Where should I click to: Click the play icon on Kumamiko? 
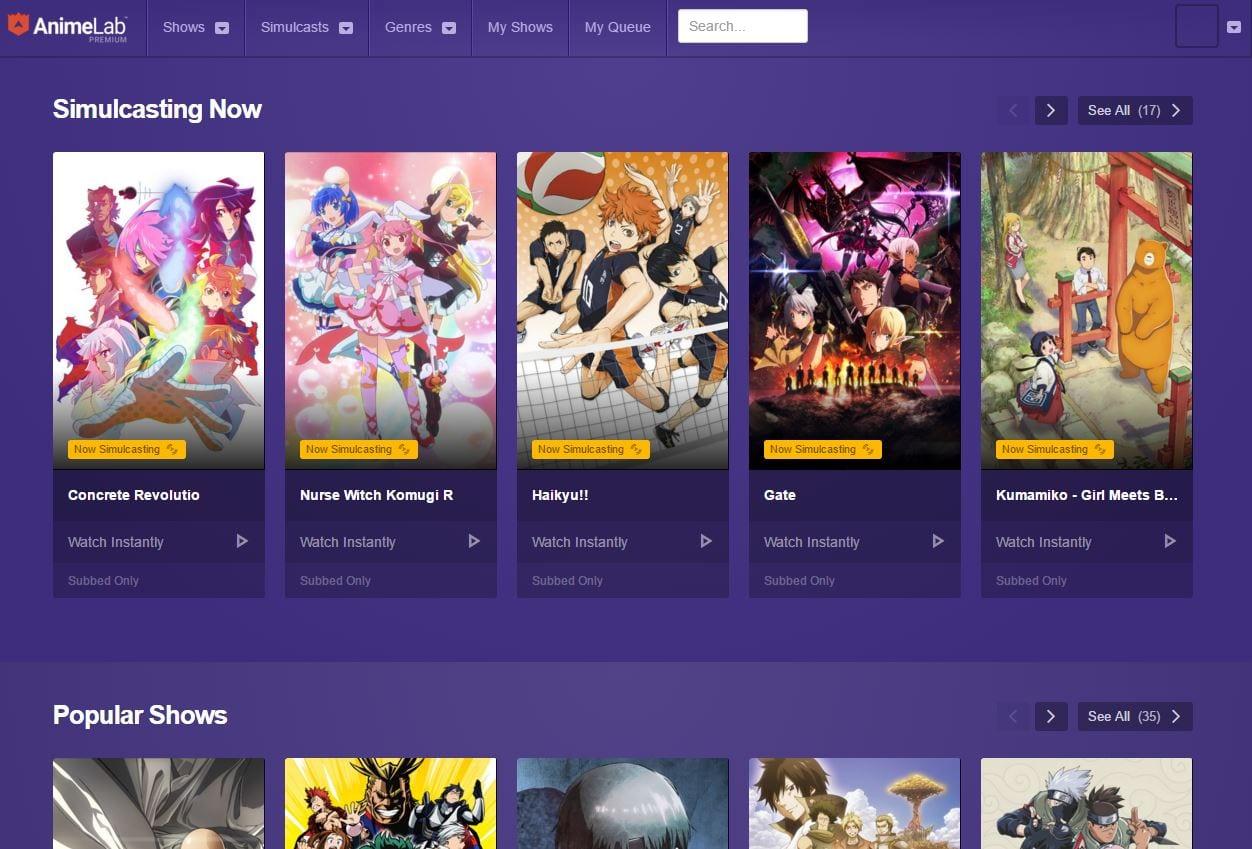pyautogui.click(x=1170, y=541)
